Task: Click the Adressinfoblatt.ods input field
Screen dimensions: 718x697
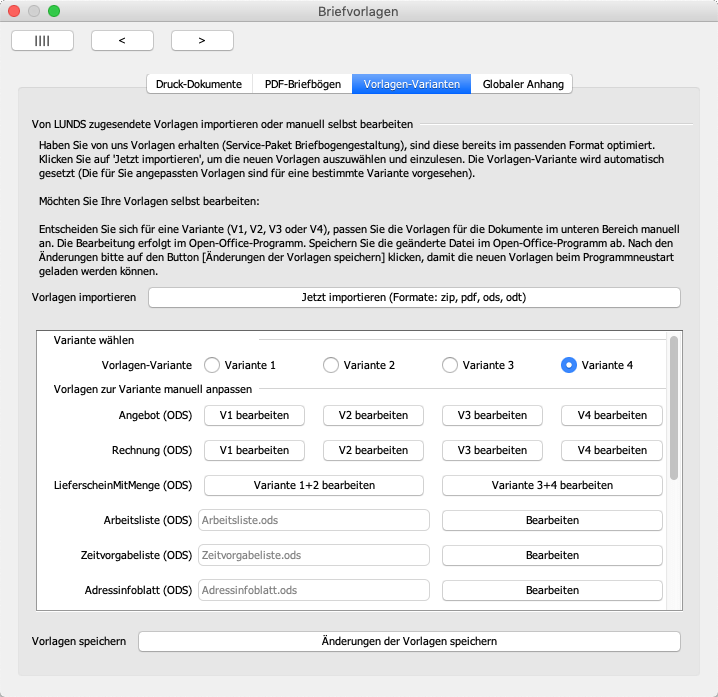Action: (314, 590)
